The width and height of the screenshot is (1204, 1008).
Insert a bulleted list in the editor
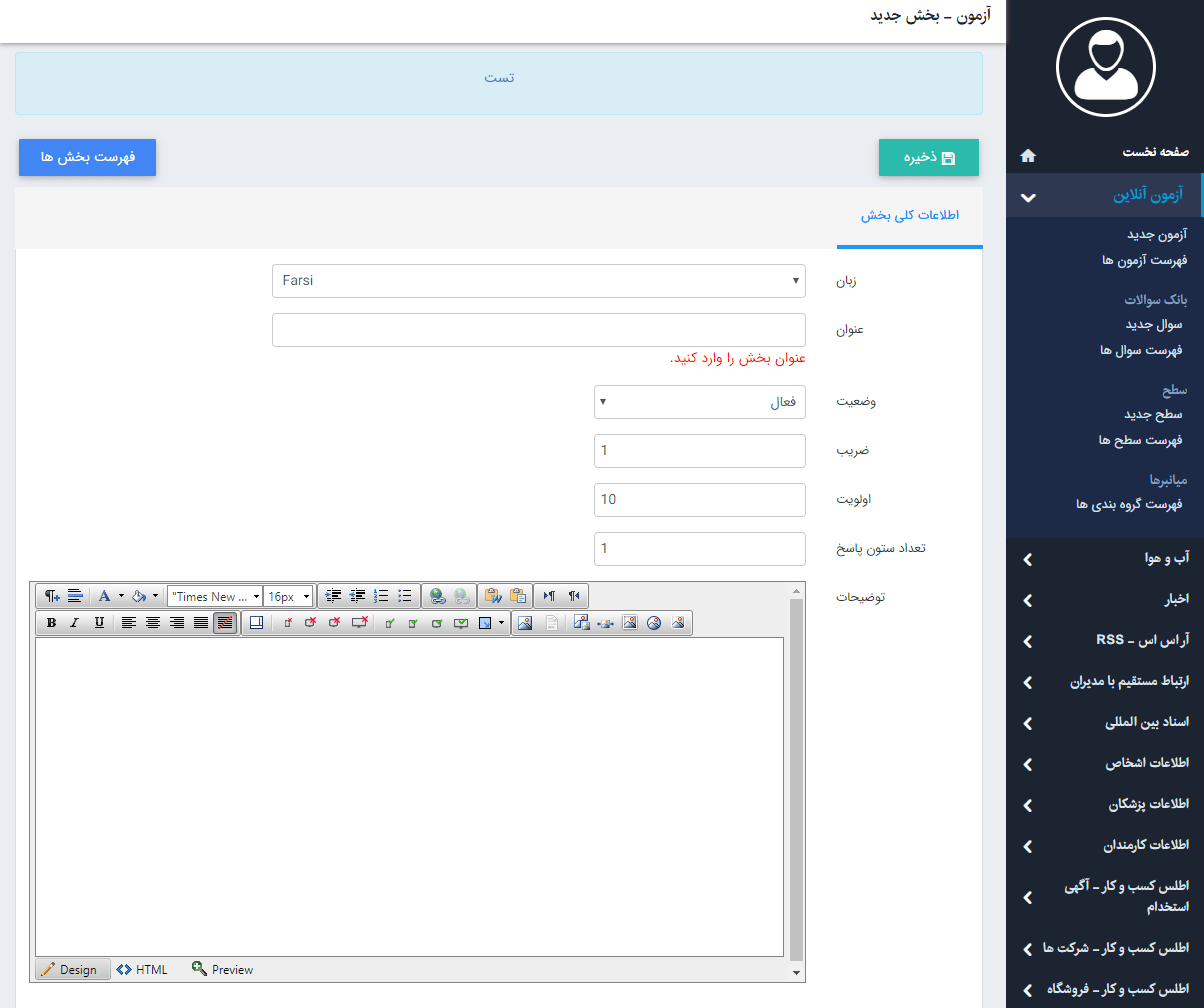(405, 596)
